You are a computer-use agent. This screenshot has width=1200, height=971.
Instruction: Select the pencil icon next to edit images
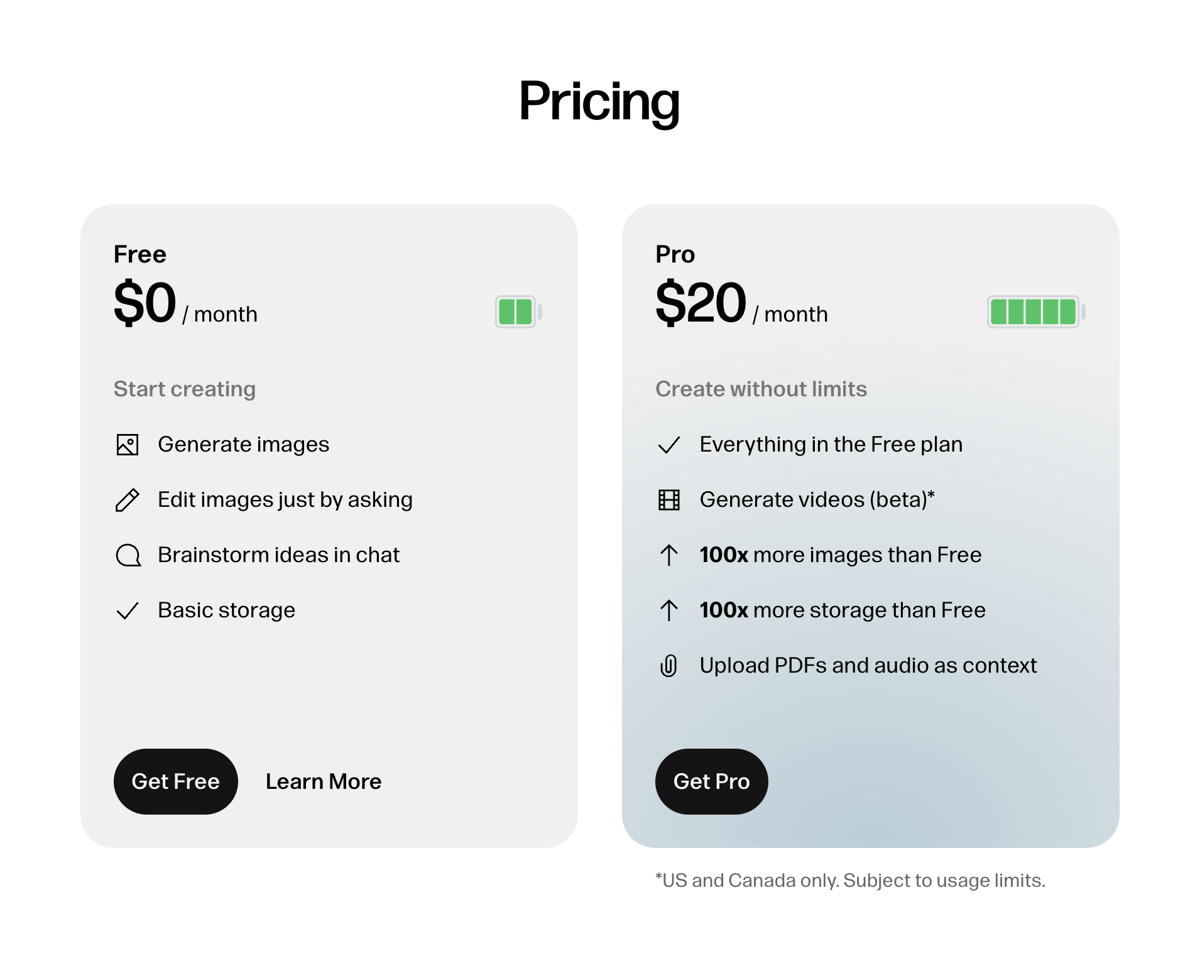click(x=128, y=499)
